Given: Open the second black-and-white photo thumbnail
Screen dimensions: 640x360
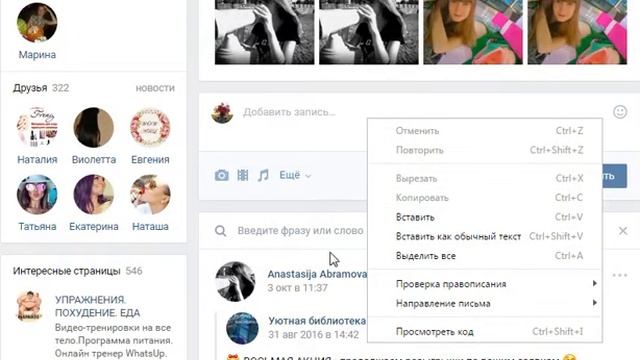Looking at the screenshot, I should click(x=369, y=32).
